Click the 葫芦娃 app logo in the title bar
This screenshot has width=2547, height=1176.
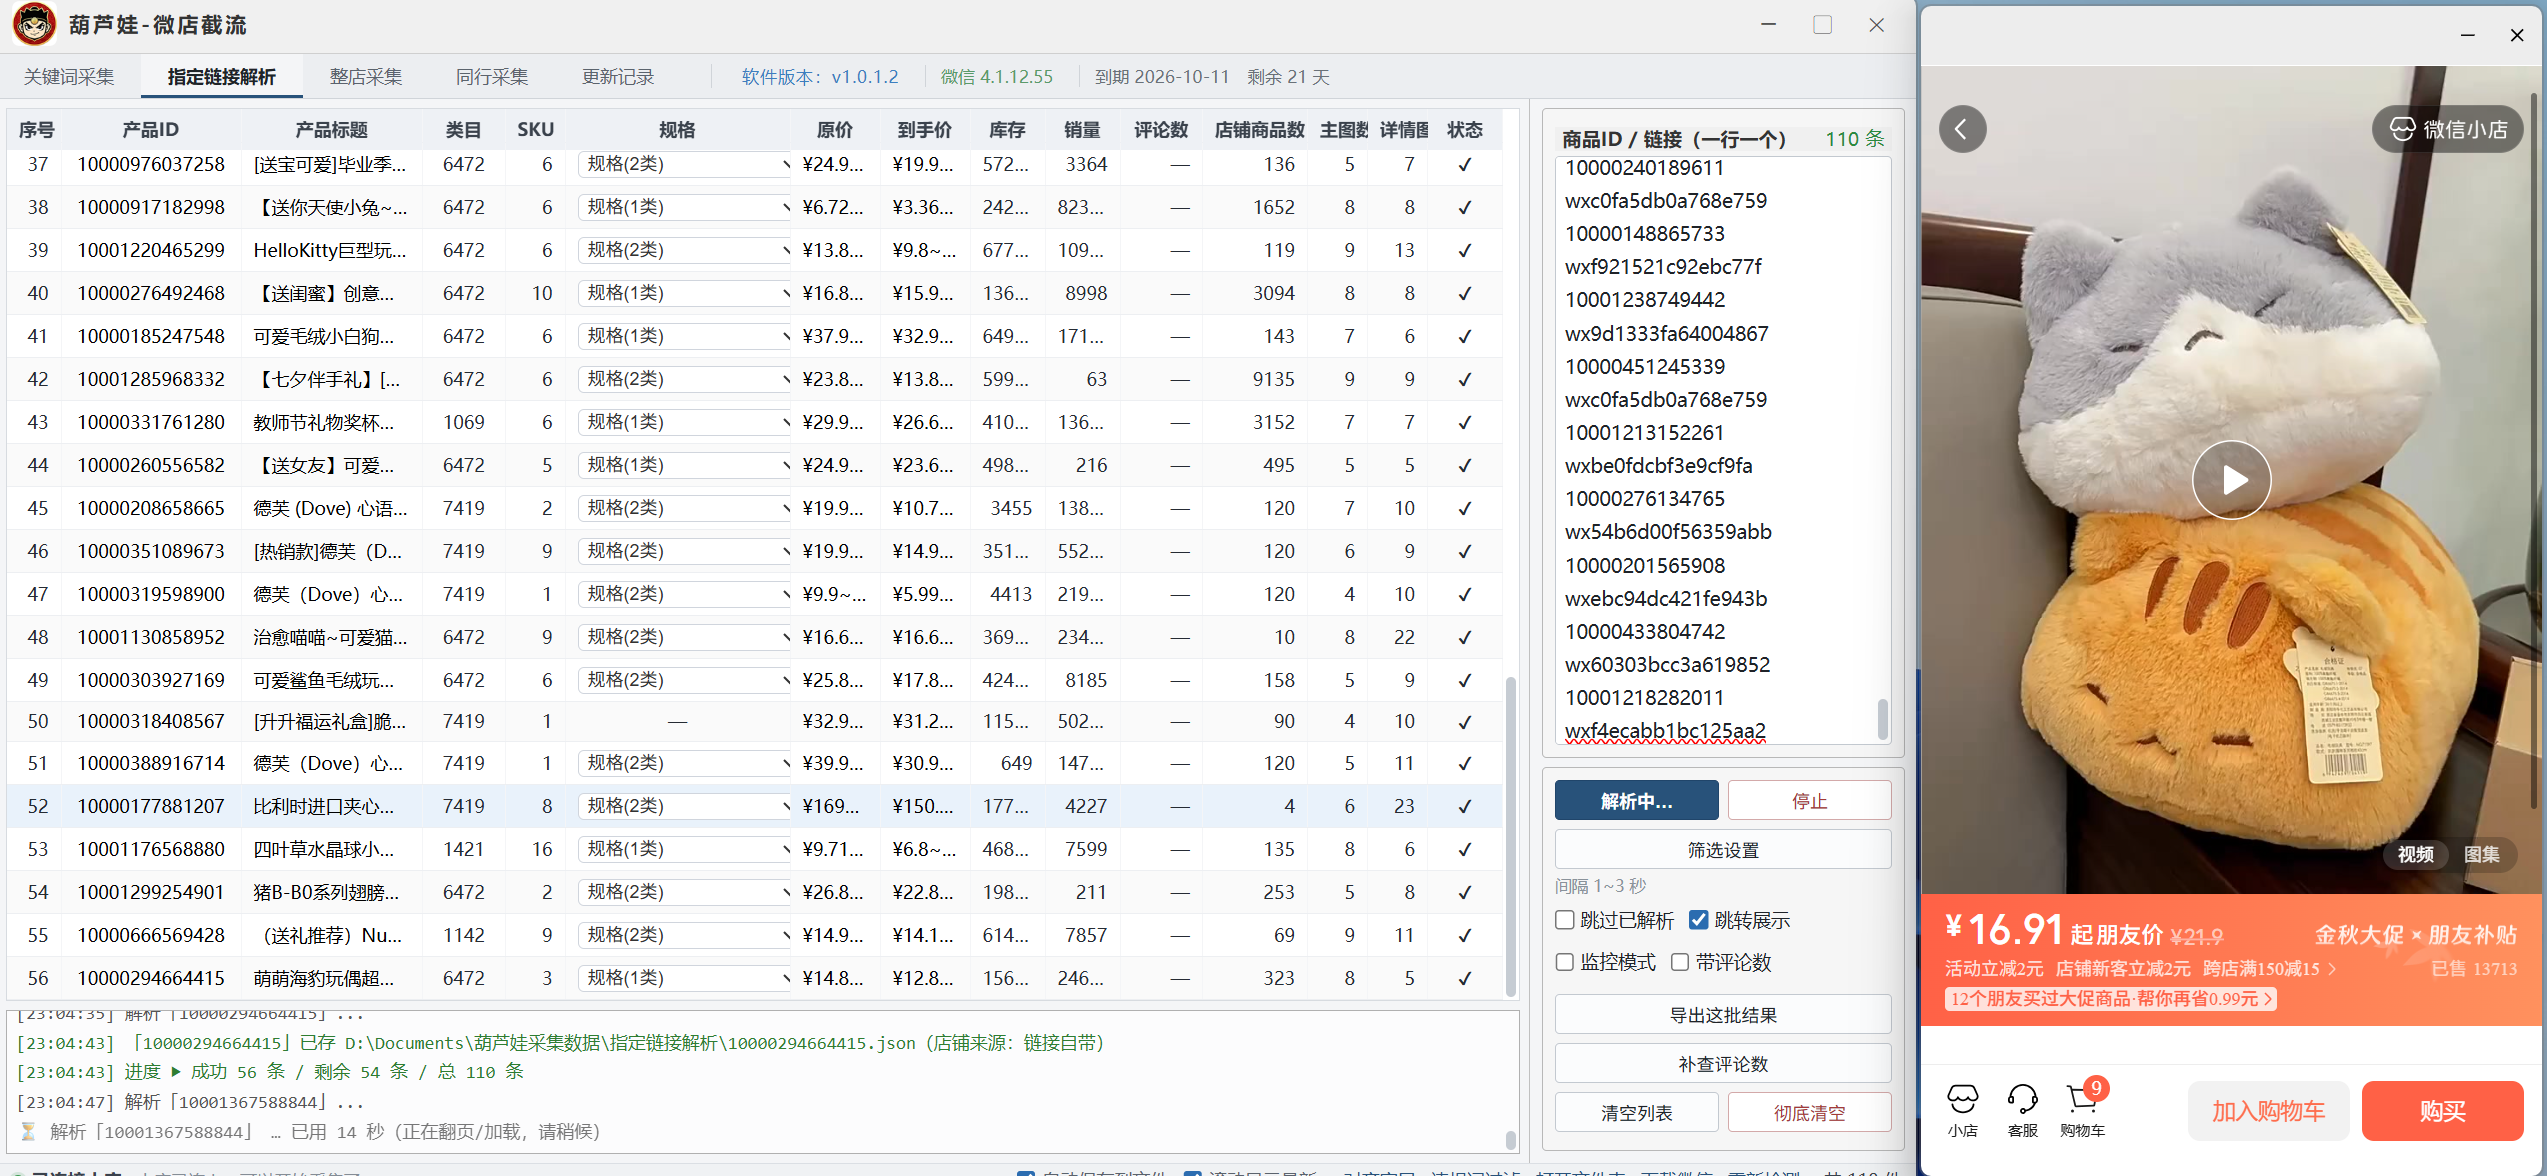point(34,24)
